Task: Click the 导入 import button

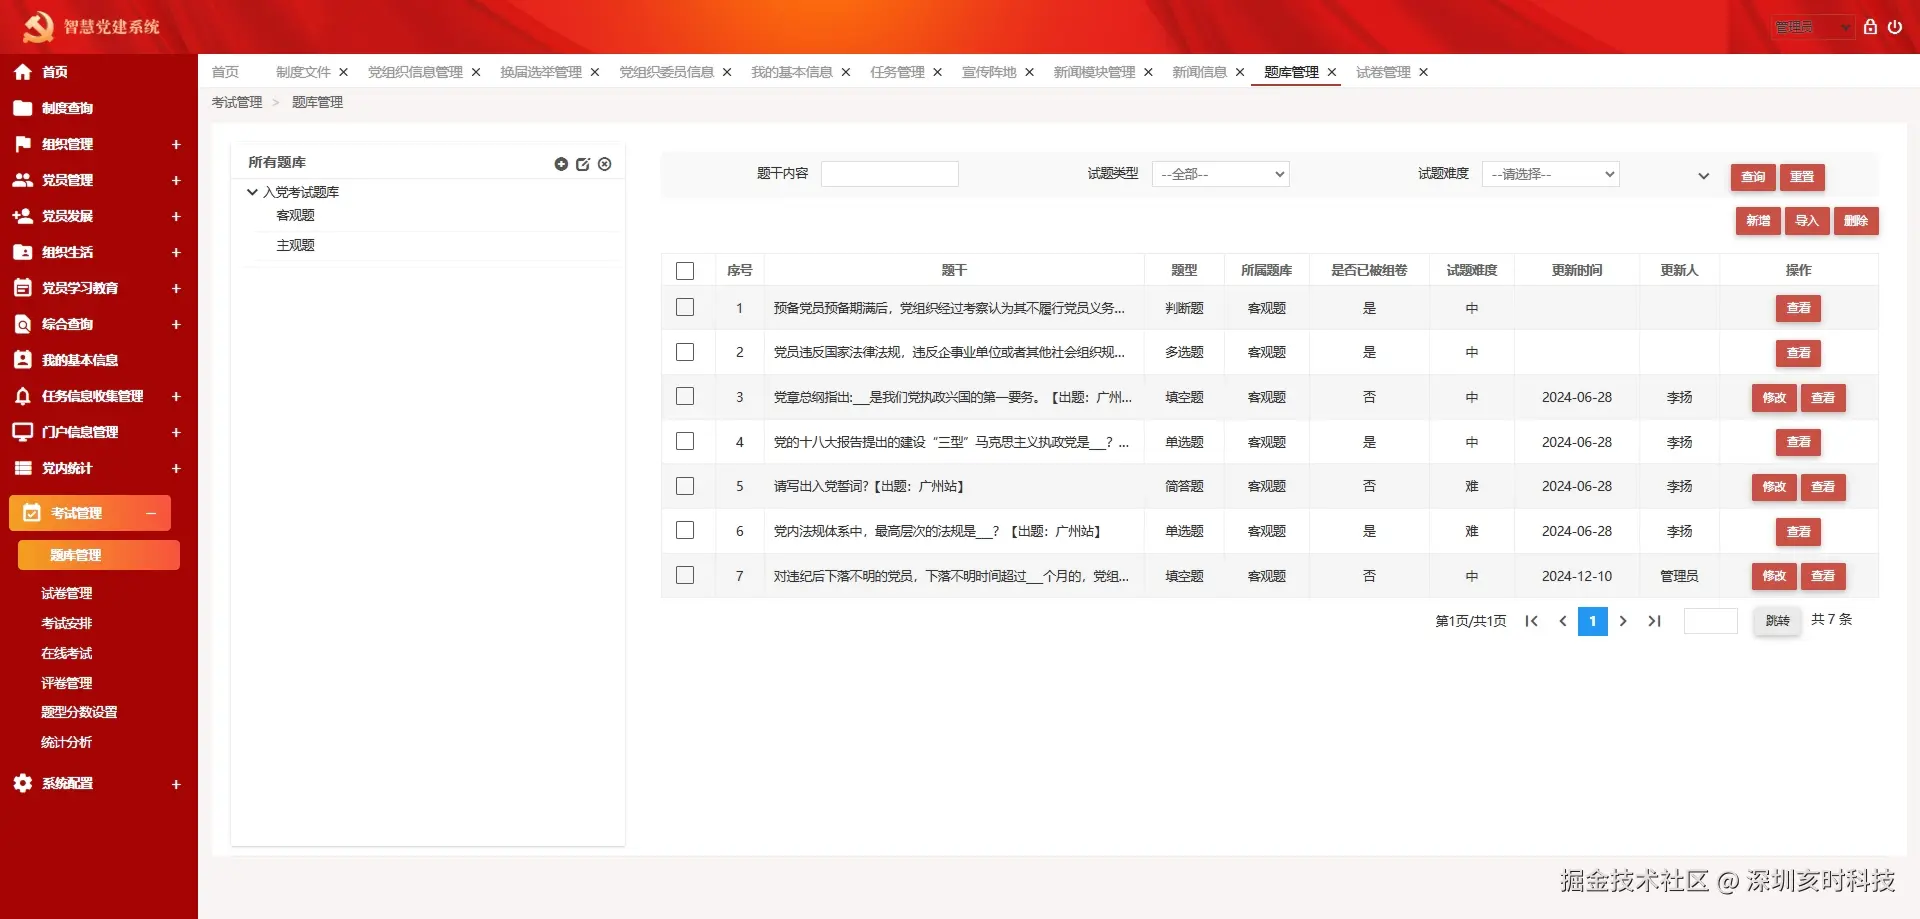Action: [x=1807, y=221]
